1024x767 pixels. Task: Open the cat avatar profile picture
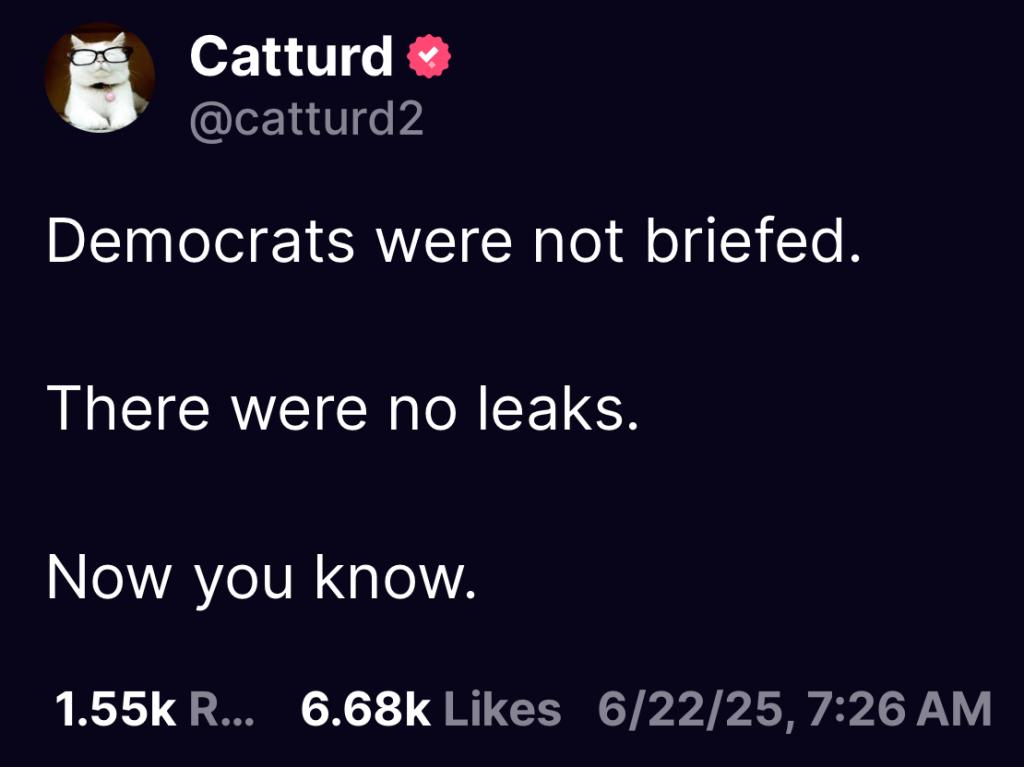pos(100,78)
